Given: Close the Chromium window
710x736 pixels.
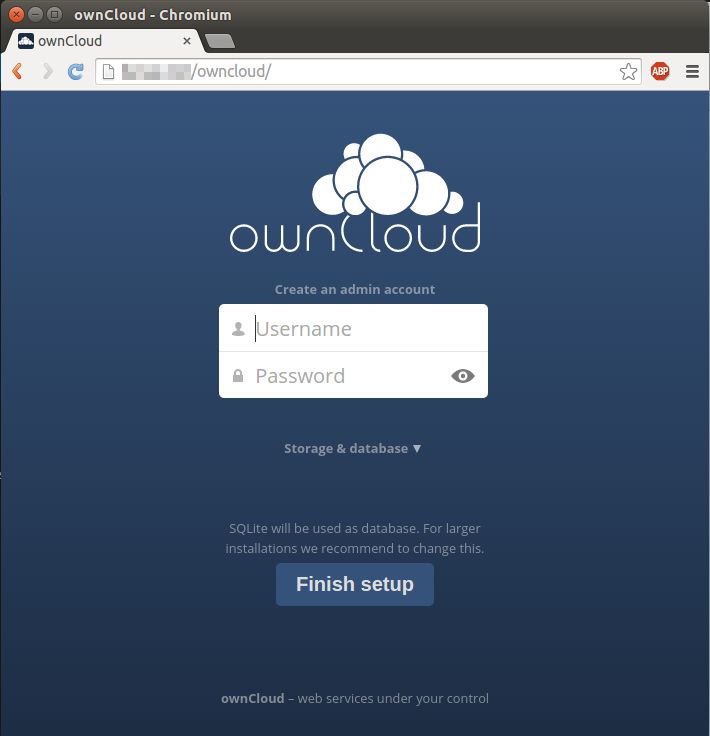Looking at the screenshot, I should click(16, 15).
